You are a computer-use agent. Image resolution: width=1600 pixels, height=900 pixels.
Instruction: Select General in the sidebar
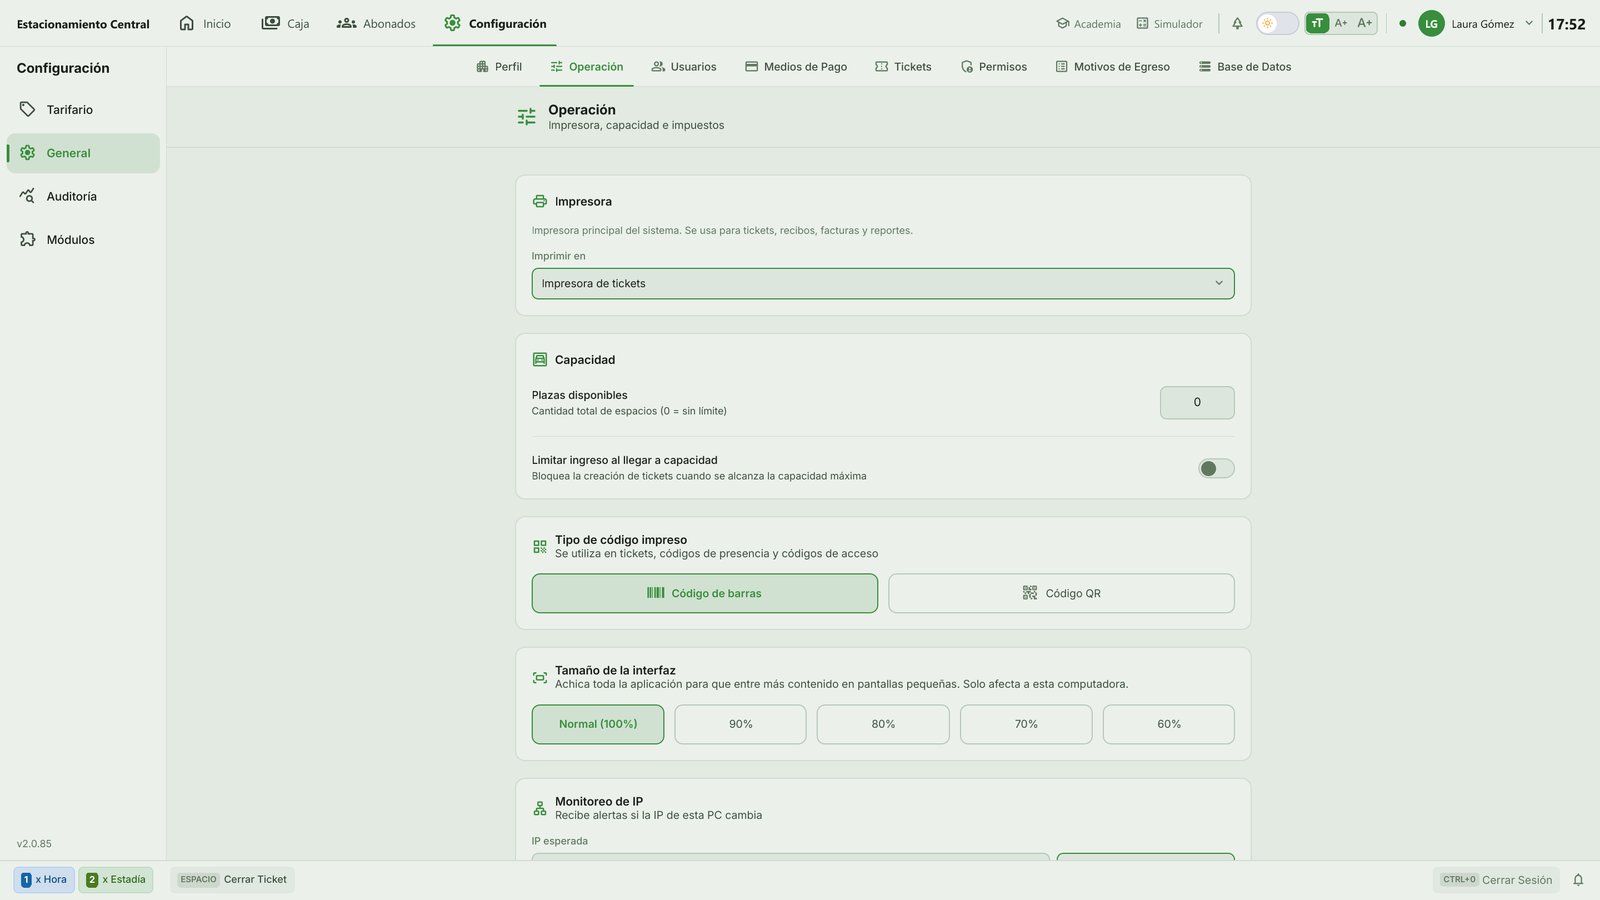point(83,153)
